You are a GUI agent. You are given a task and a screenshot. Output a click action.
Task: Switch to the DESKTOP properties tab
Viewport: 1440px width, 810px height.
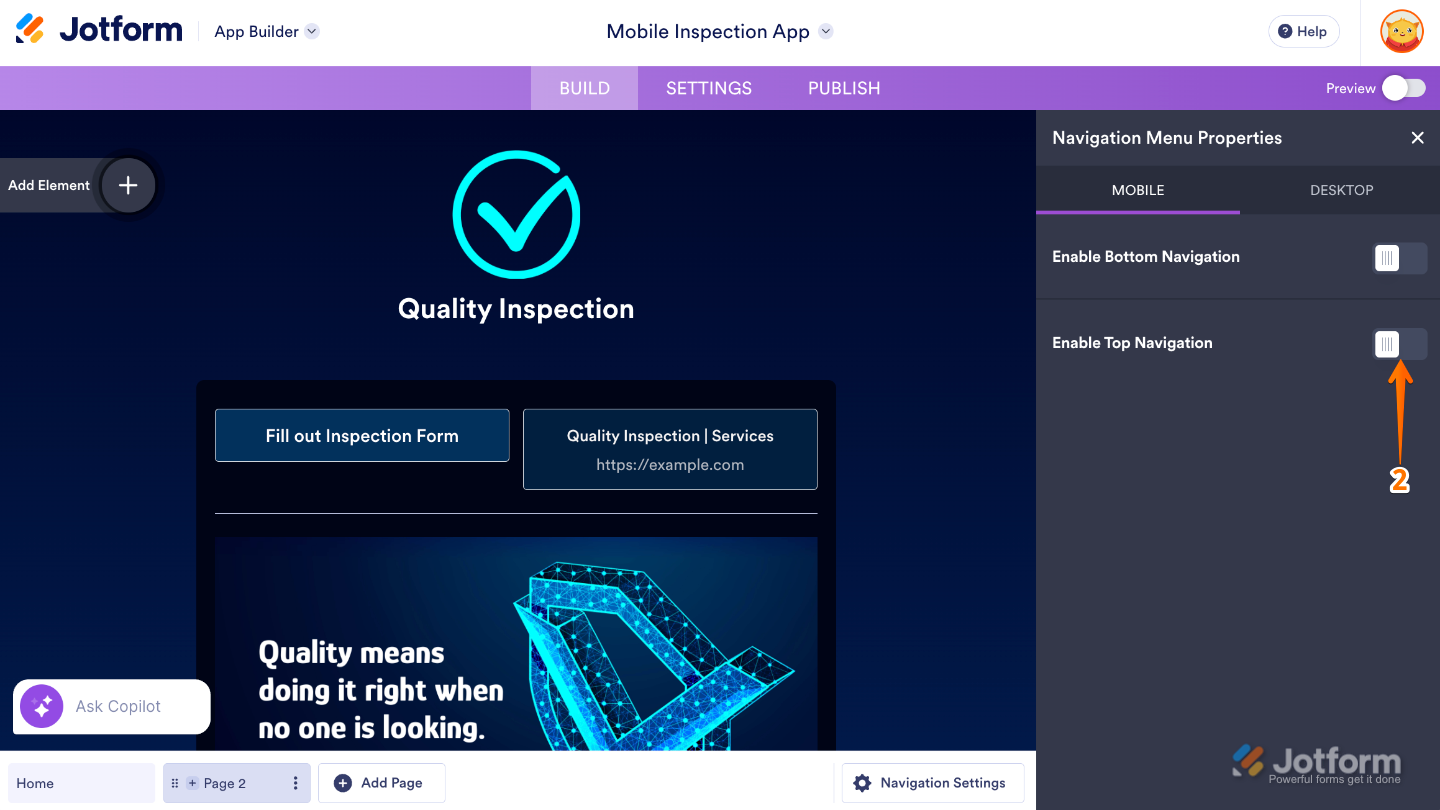click(1341, 190)
